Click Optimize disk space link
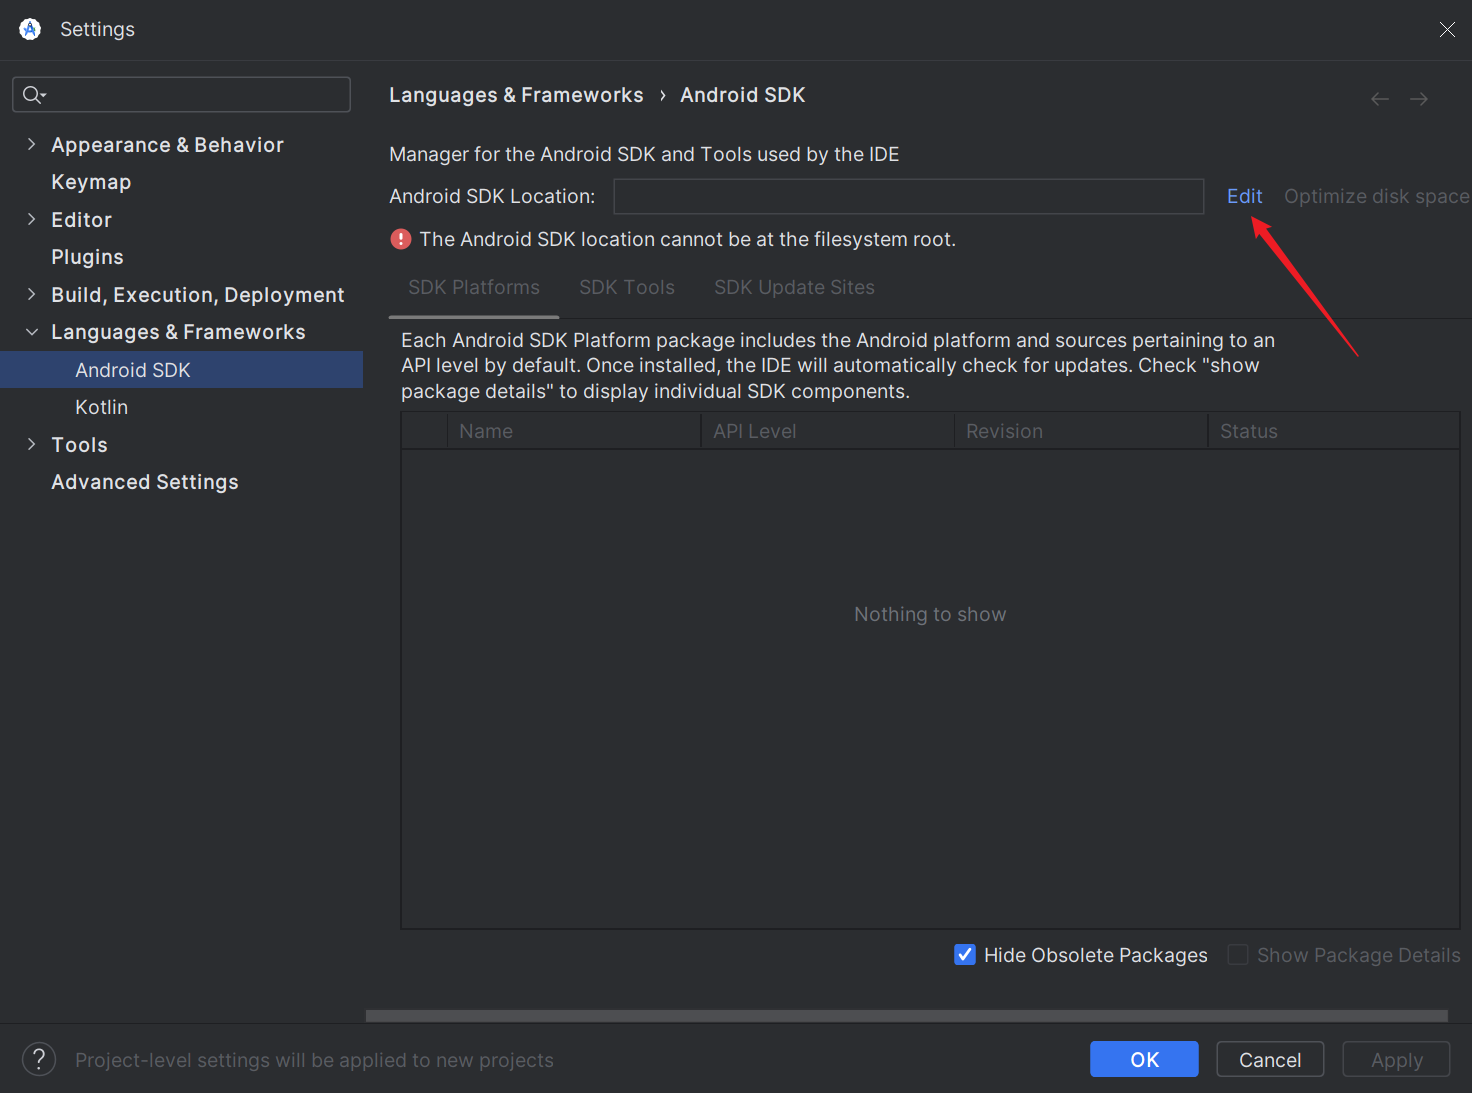1472x1093 pixels. [1377, 196]
